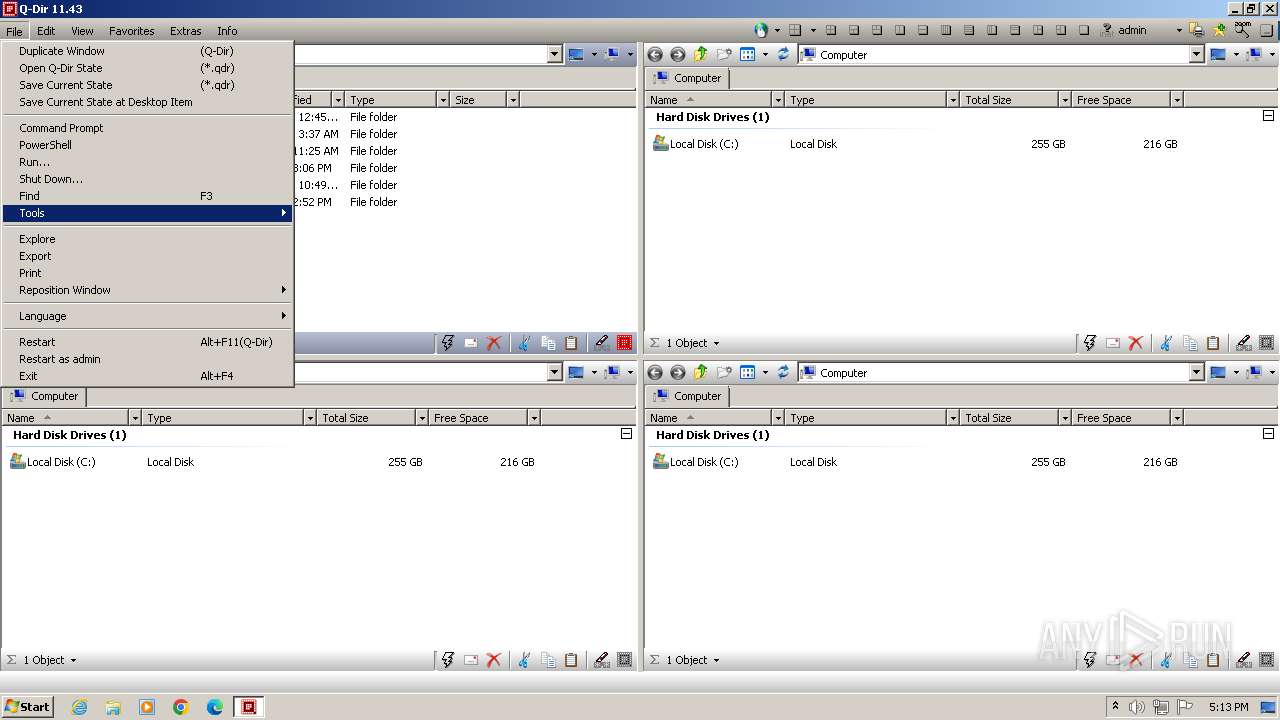The width and height of the screenshot is (1280, 720).
Task: Refresh the bottom-right pane
Action: click(x=783, y=373)
